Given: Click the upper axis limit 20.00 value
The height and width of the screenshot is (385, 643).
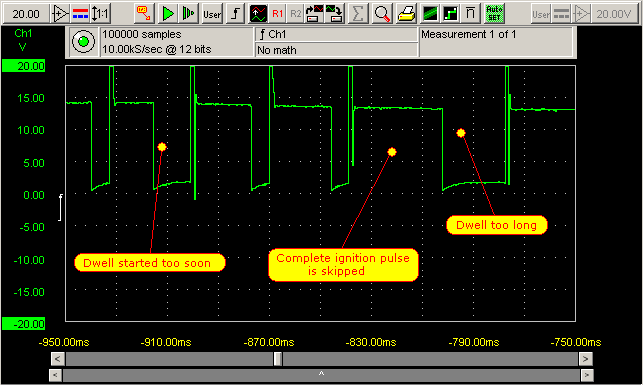Looking at the screenshot, I should [23, 66].
